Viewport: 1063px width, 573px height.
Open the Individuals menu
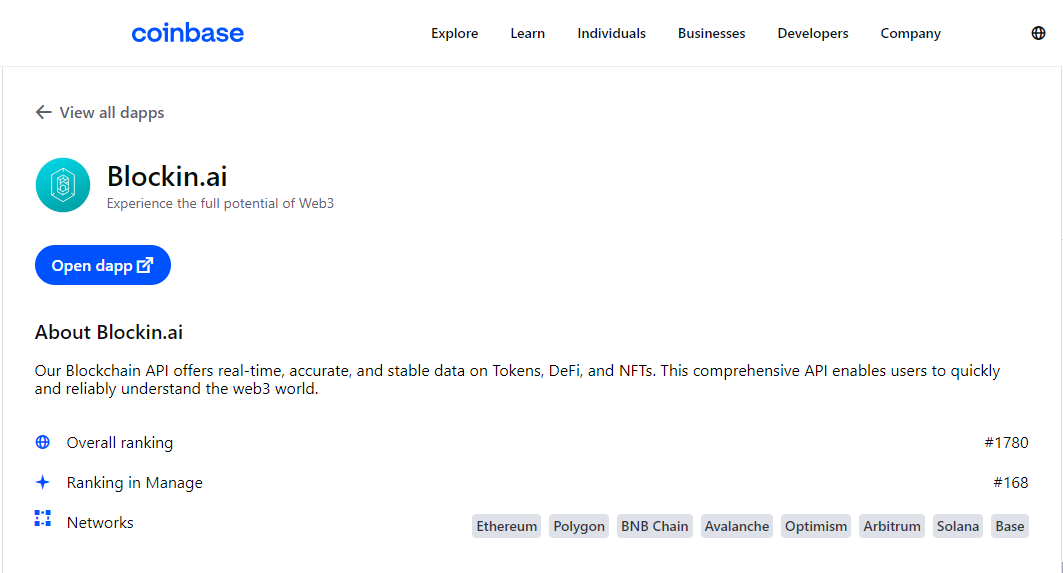click(x=611, y=33)
